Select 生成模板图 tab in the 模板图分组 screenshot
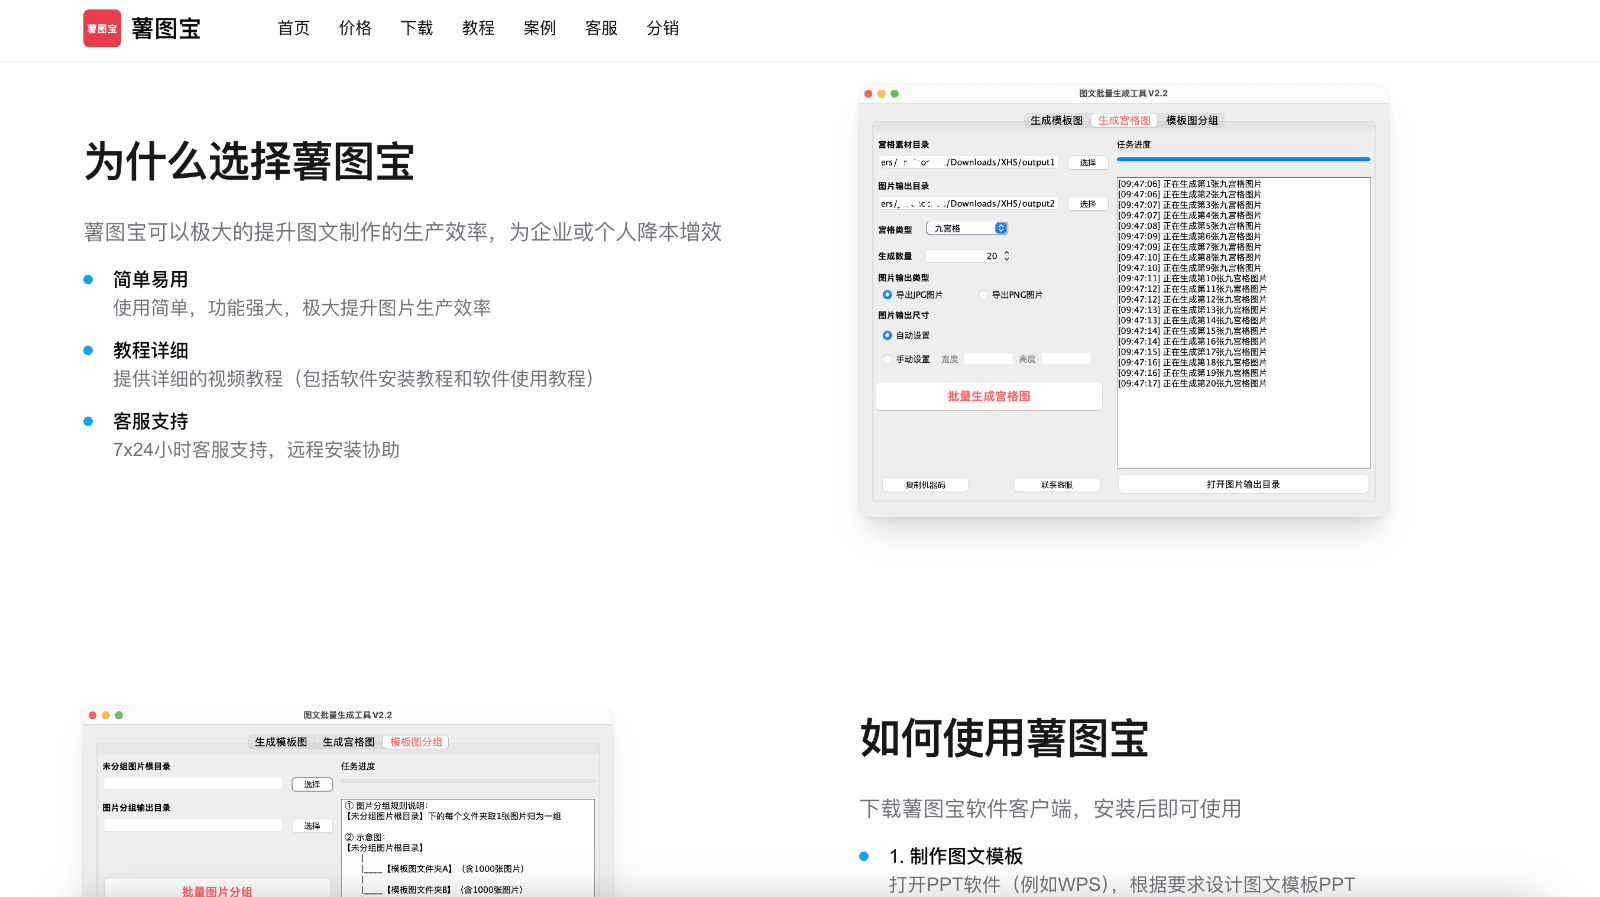 tap(281, 742)
